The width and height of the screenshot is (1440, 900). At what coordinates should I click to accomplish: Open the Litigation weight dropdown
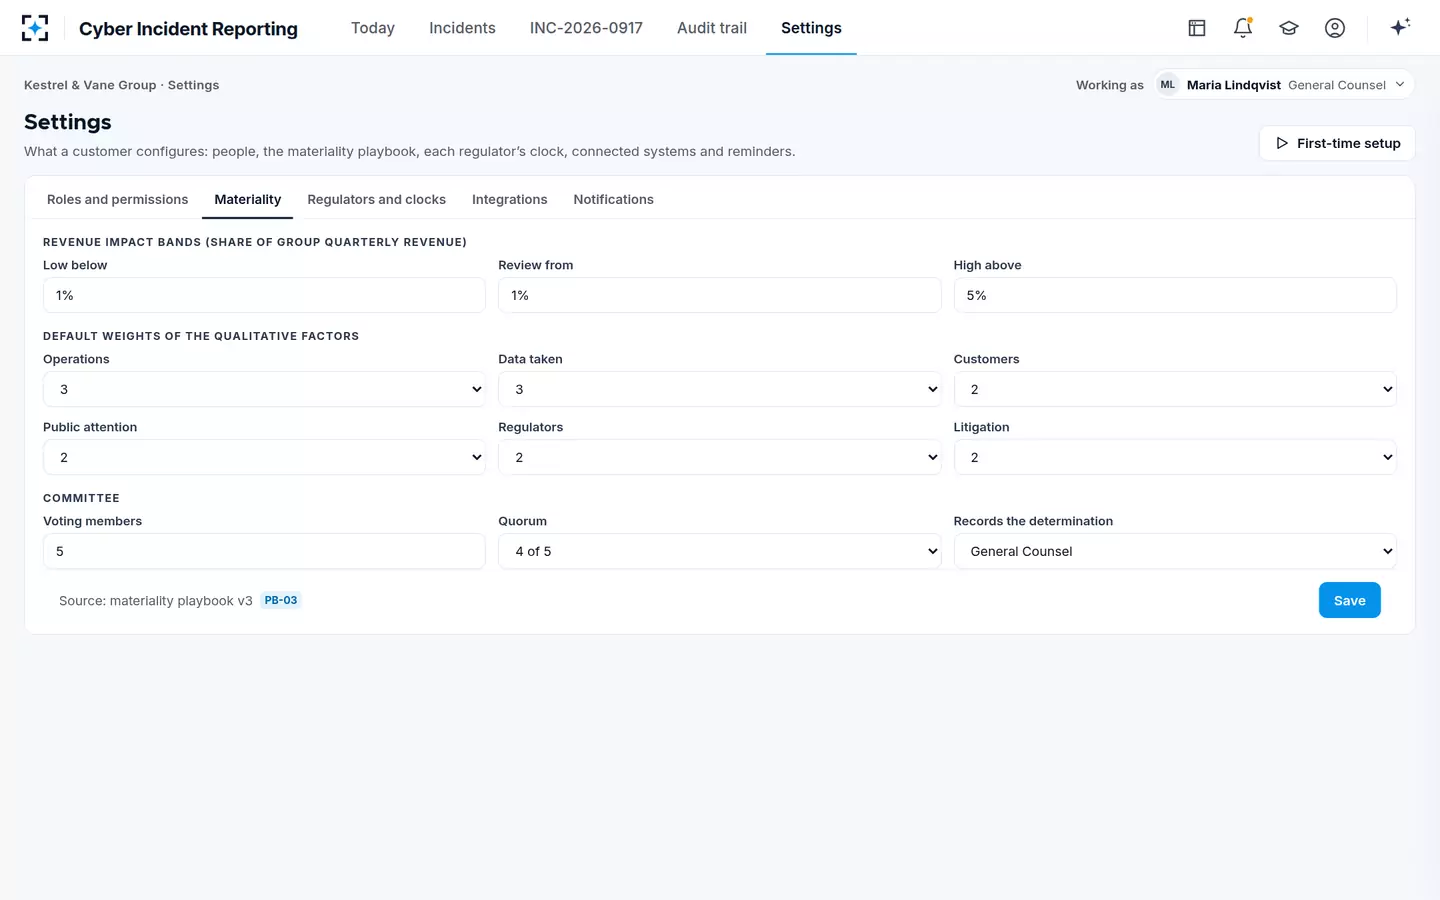(x=1175, y=457)
